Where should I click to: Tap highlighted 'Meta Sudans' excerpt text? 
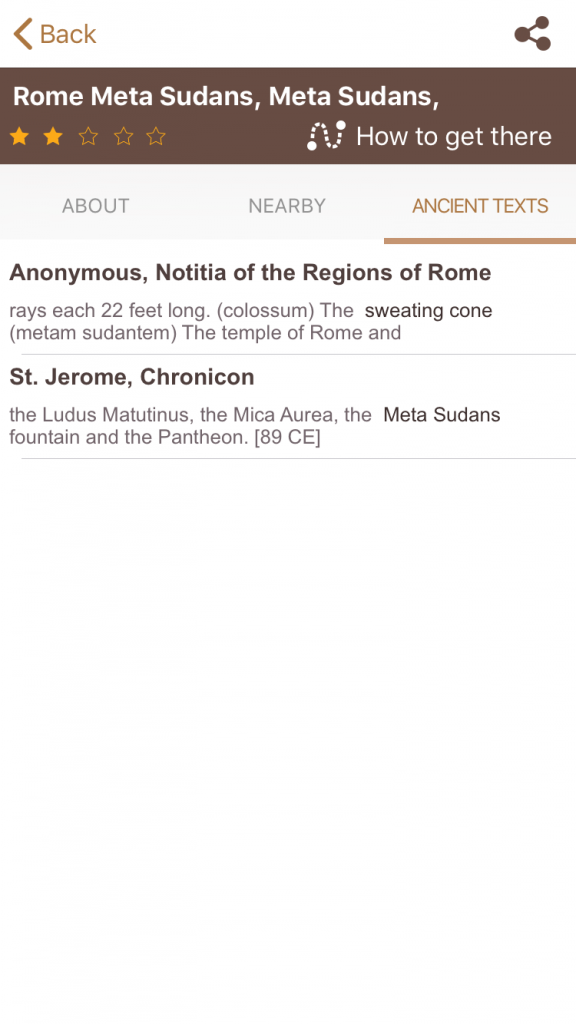(x=441, y=415)
